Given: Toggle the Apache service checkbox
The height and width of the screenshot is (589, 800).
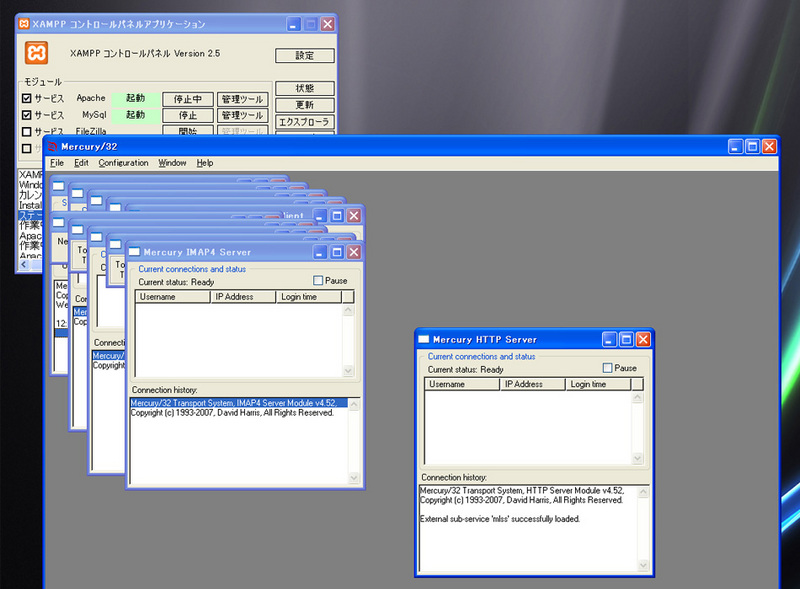Looking at the screenshot, I should (27, 98).
